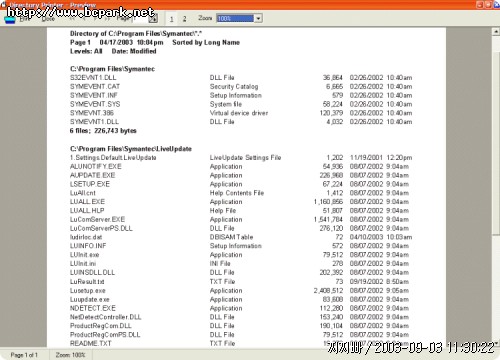Click the Lusetup.exe file name
500x360 pixels.
[x=87, y=291]
